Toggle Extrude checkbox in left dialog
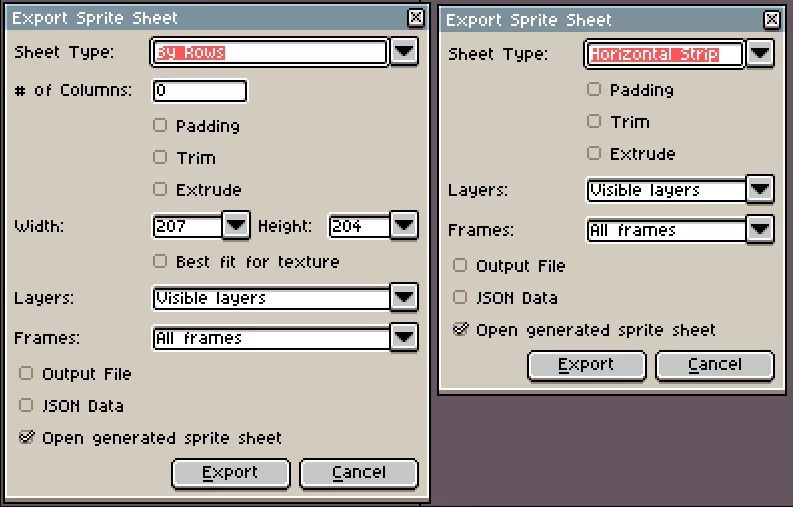The width and height of the screenshot is (793, 507). [160, 190]
